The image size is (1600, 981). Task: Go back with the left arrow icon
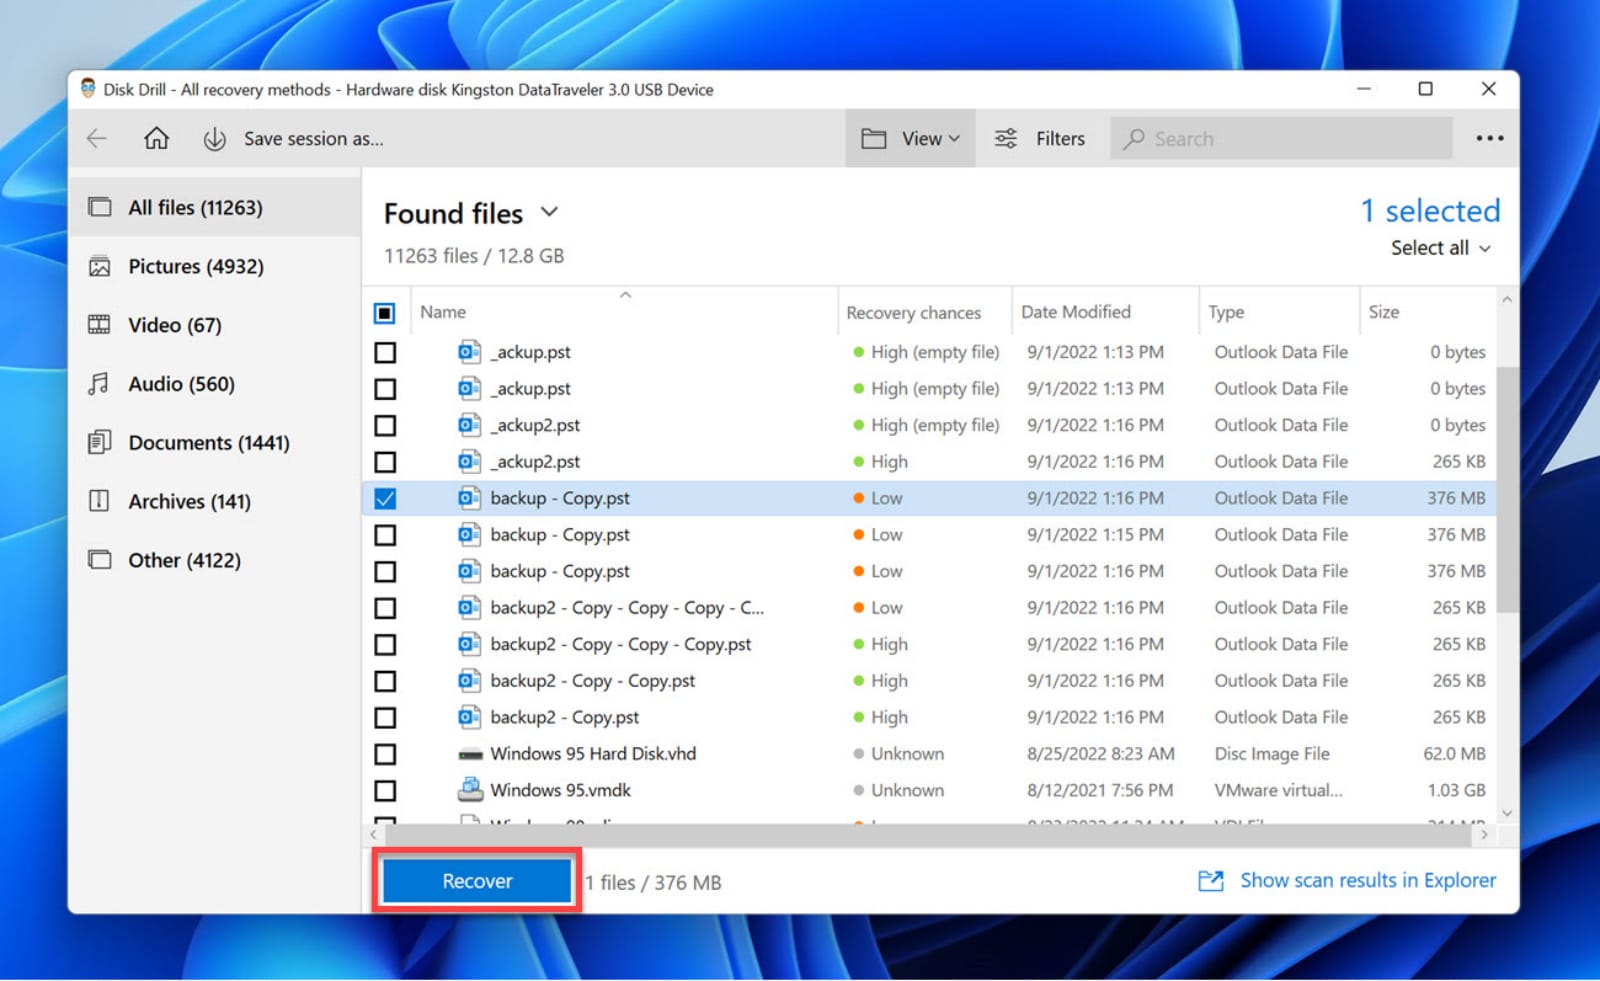click(97, 139)
